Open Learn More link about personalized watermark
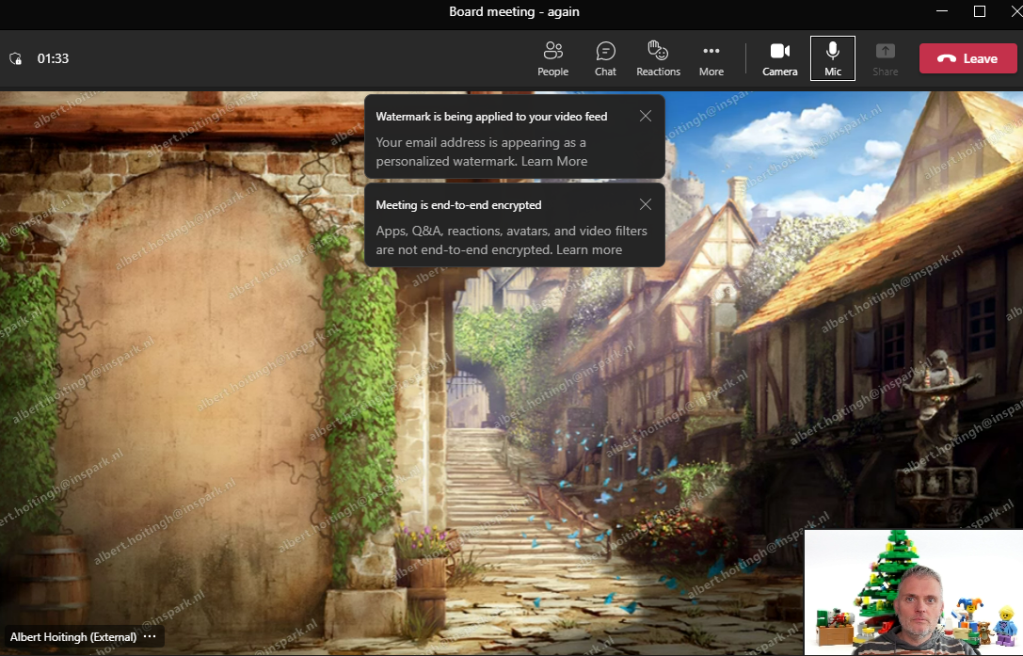The width and height of the screenshot is (1023, 656). click(554, 161)
